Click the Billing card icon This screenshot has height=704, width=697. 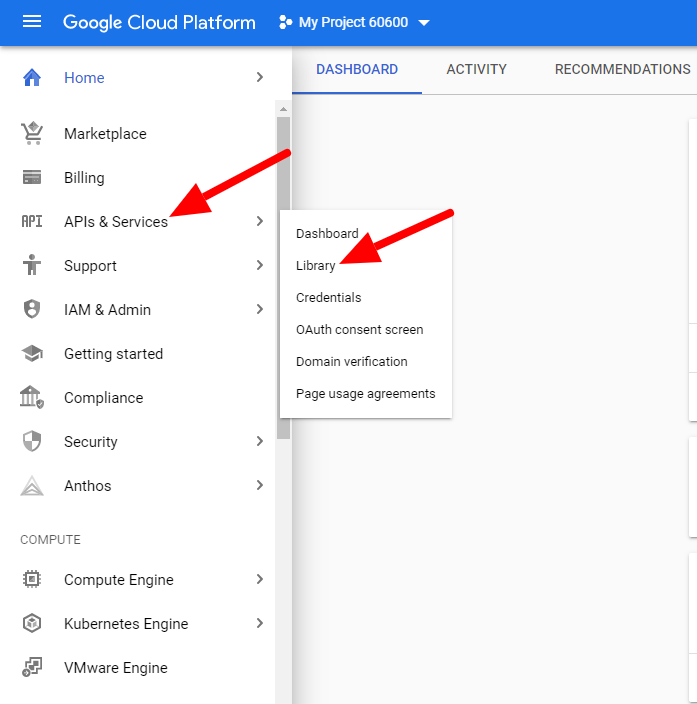32,178
